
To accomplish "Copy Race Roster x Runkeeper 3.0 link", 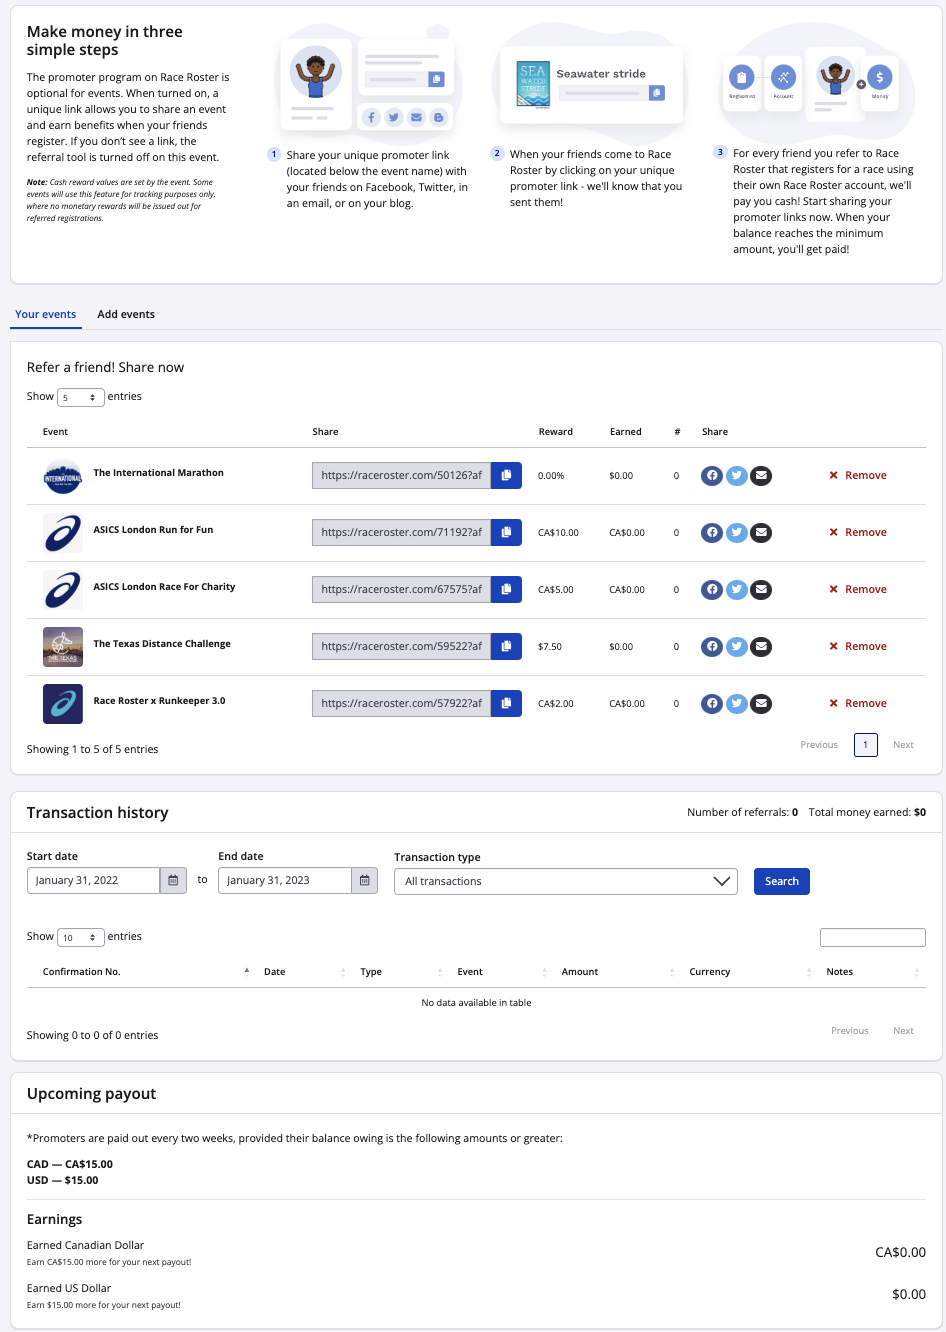I will click(506, 704).
